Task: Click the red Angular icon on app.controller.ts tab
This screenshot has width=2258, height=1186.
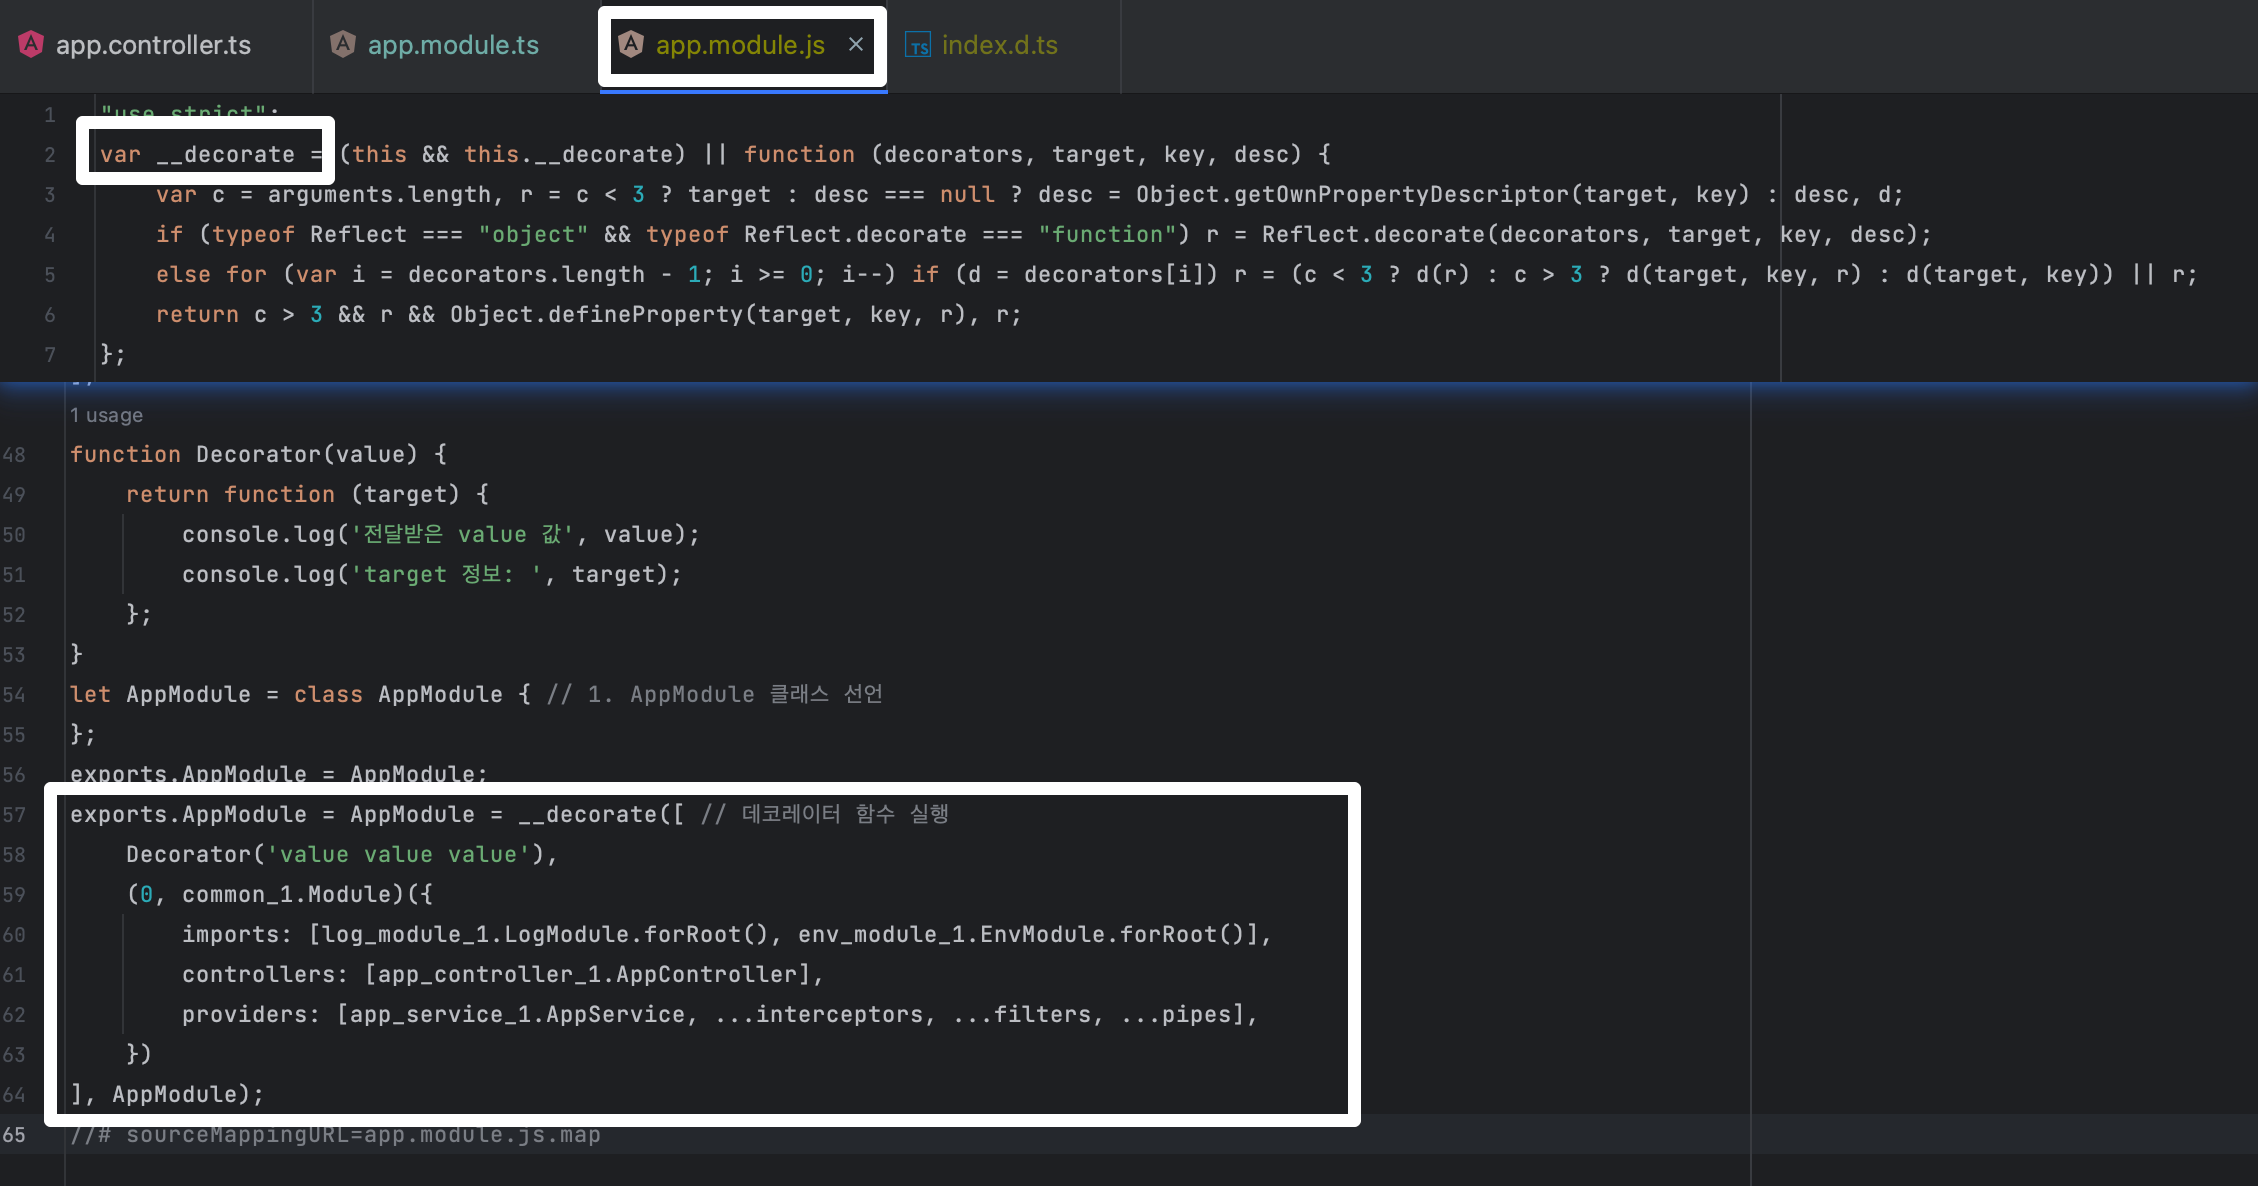Action: pos(31,44)
